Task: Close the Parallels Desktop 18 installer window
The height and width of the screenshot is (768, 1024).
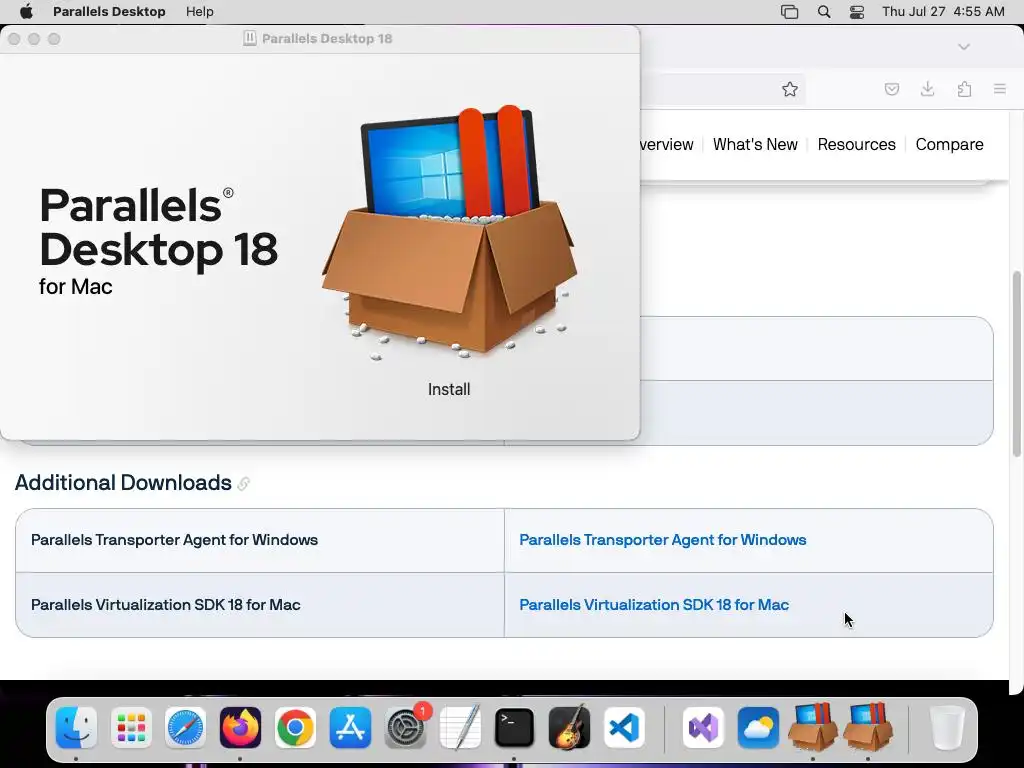Action: click(x=14, y=39)
